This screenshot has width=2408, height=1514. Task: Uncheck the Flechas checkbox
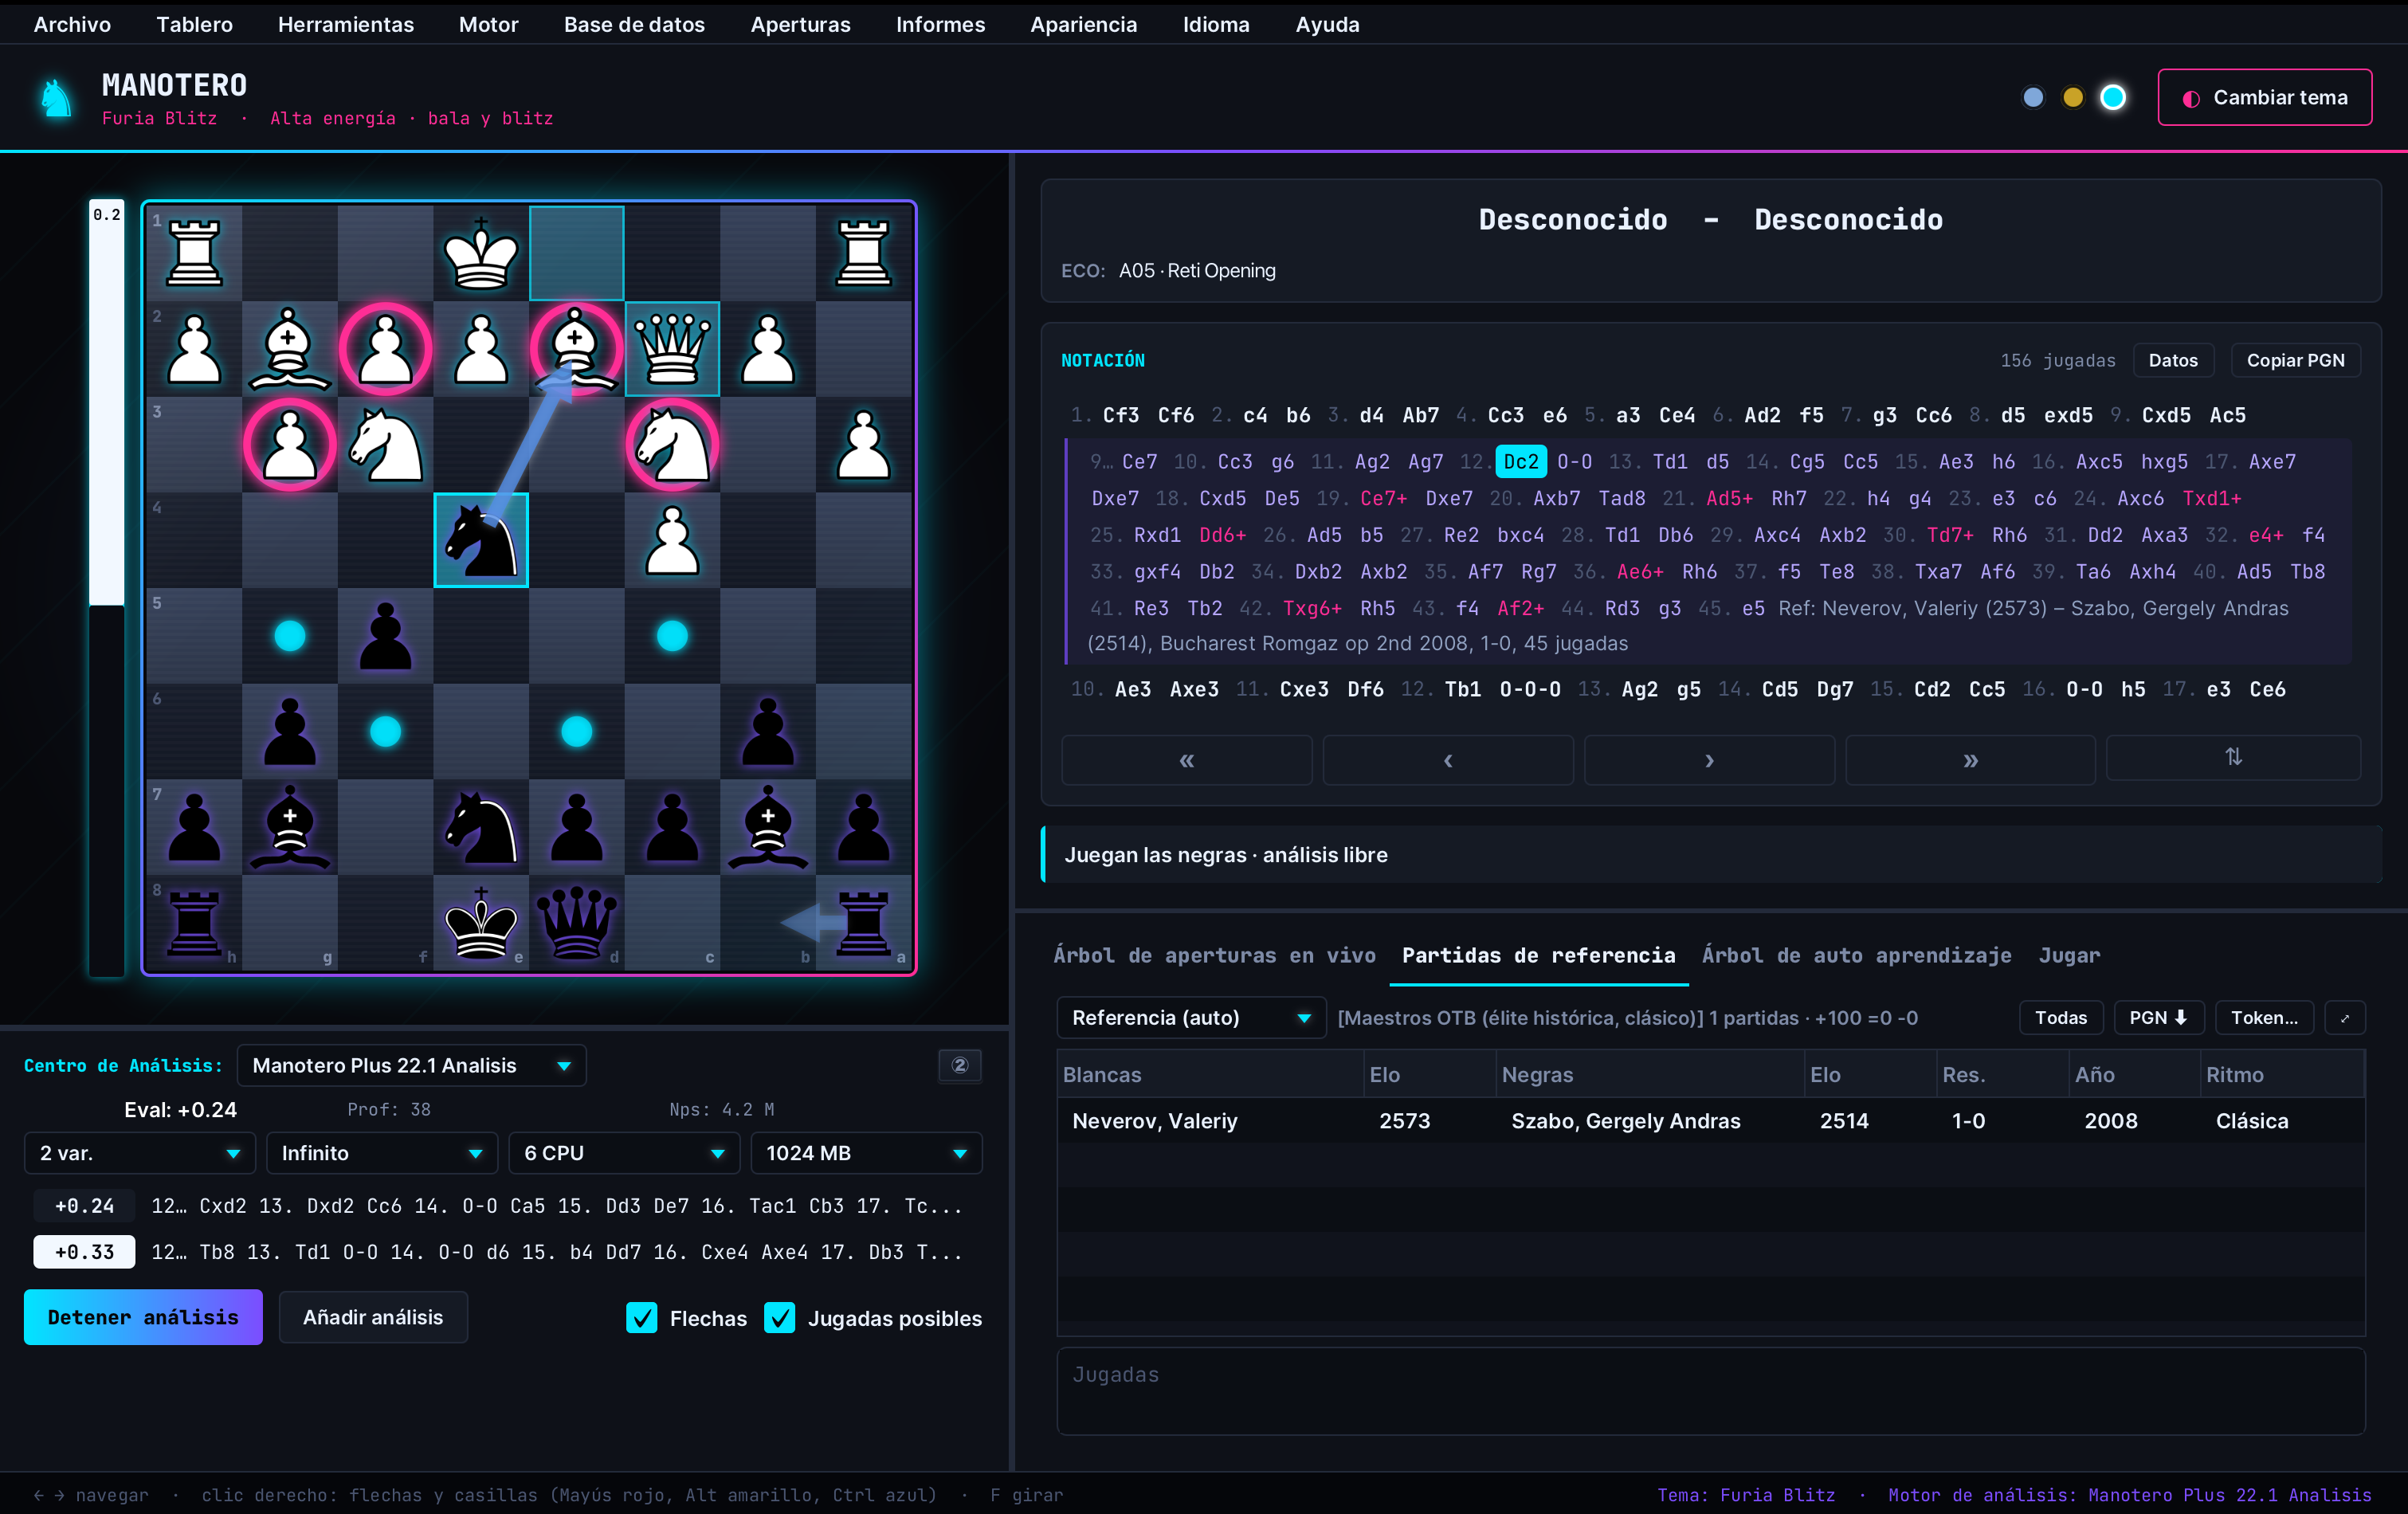point(641,1318)
